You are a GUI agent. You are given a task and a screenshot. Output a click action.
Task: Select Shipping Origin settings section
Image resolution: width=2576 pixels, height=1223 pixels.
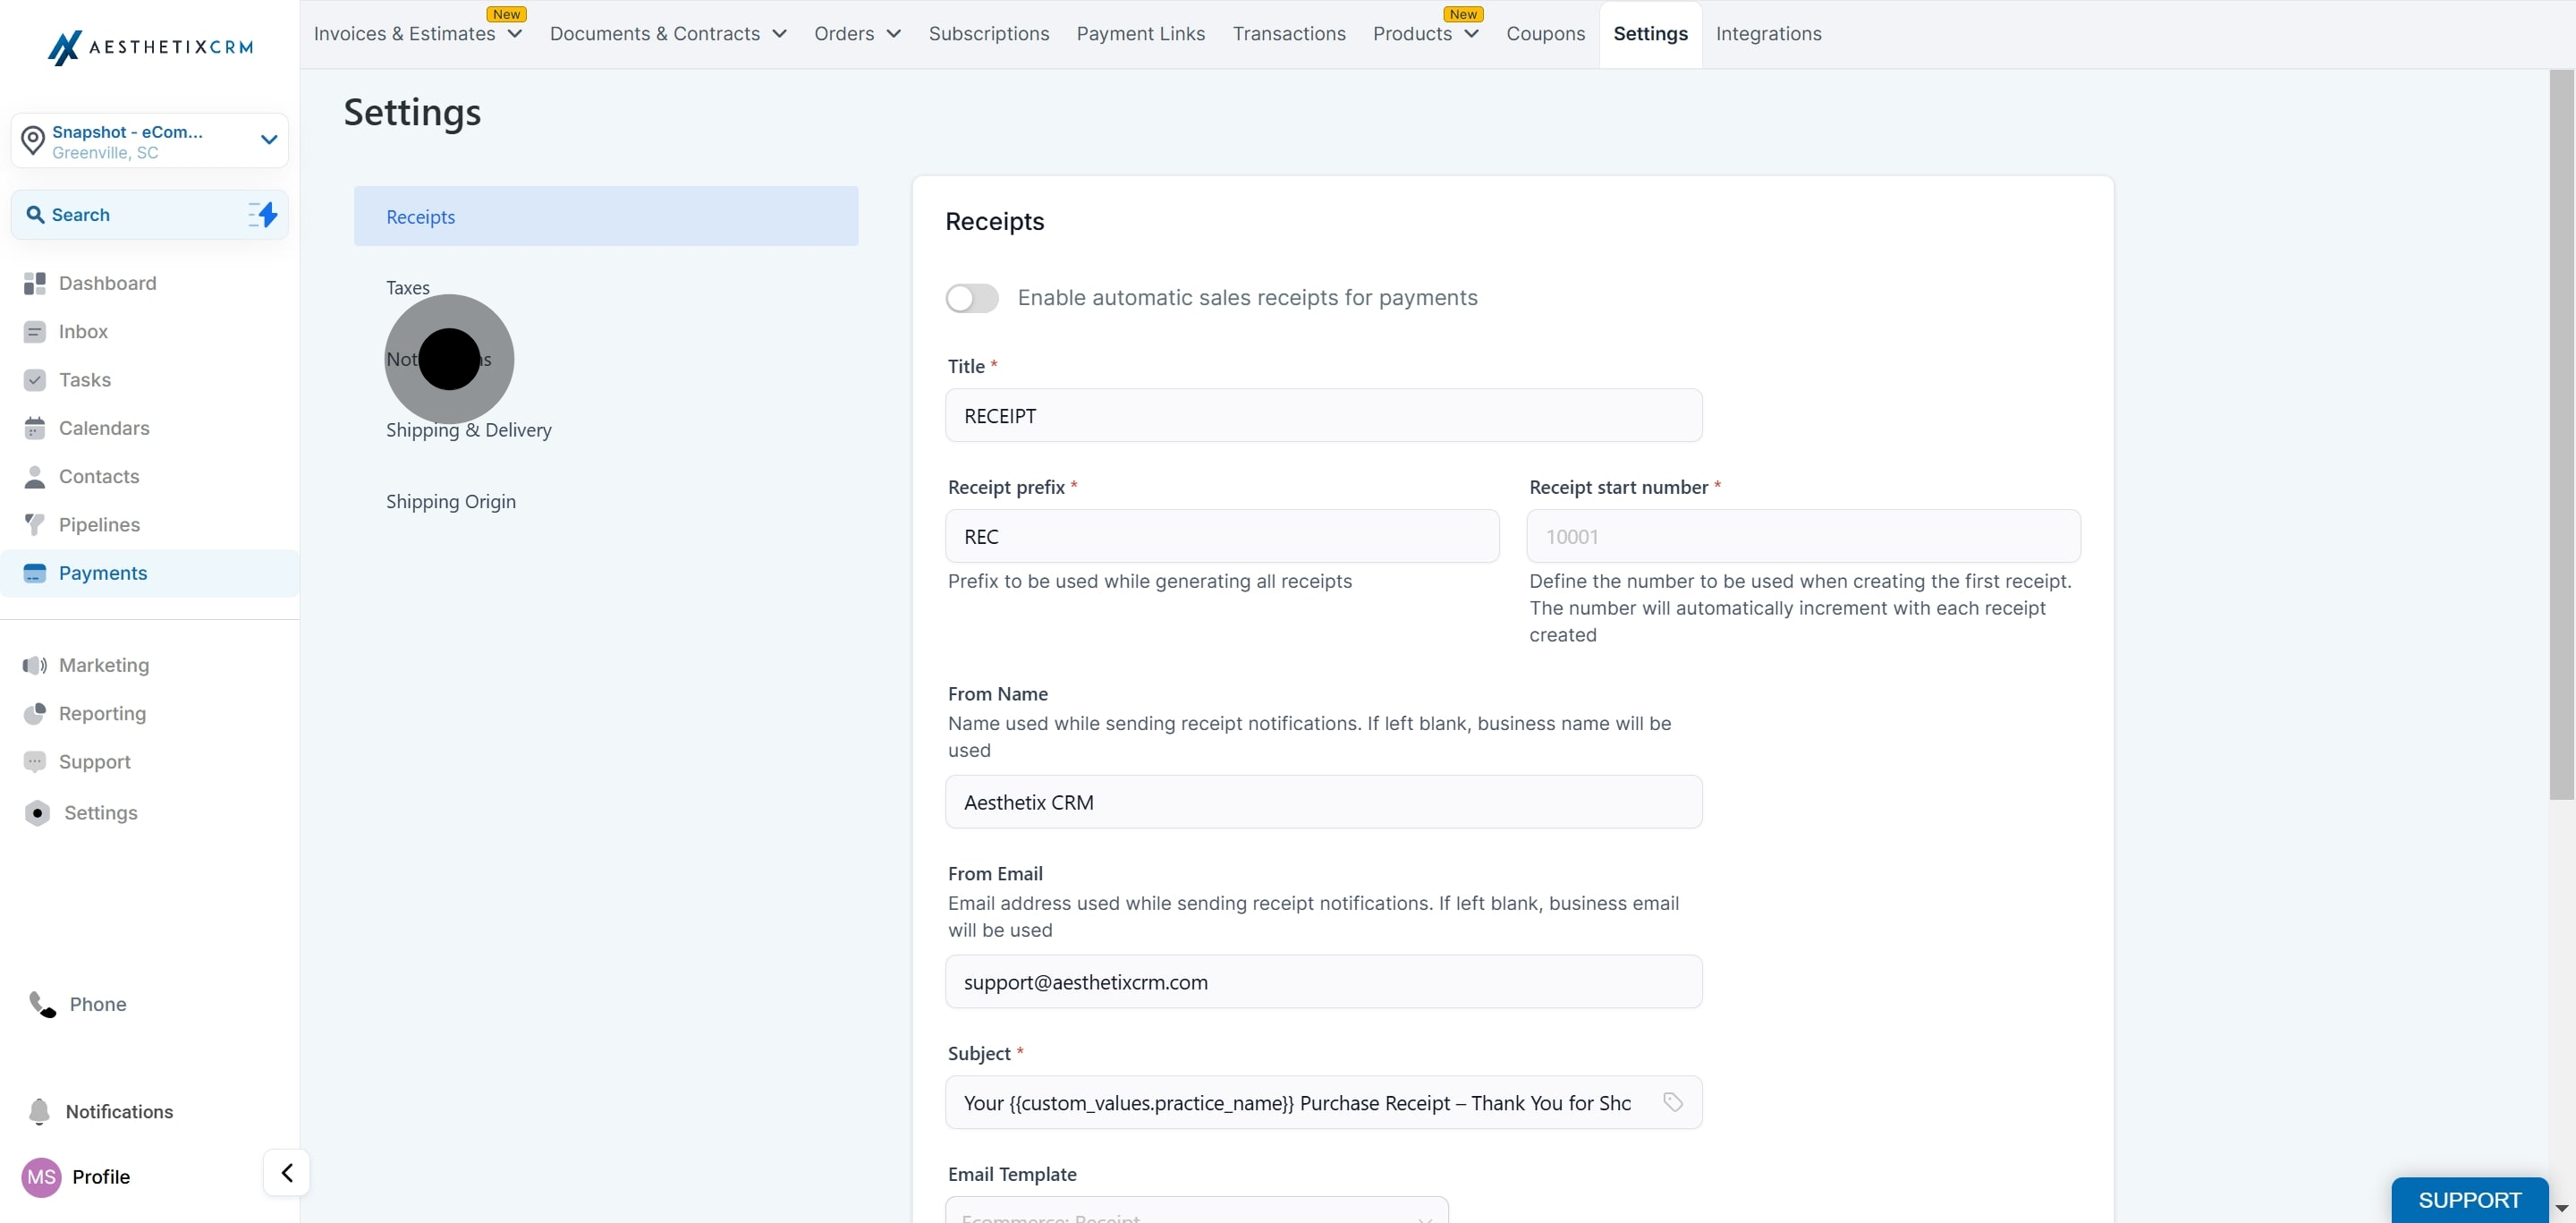coord(450,502)
